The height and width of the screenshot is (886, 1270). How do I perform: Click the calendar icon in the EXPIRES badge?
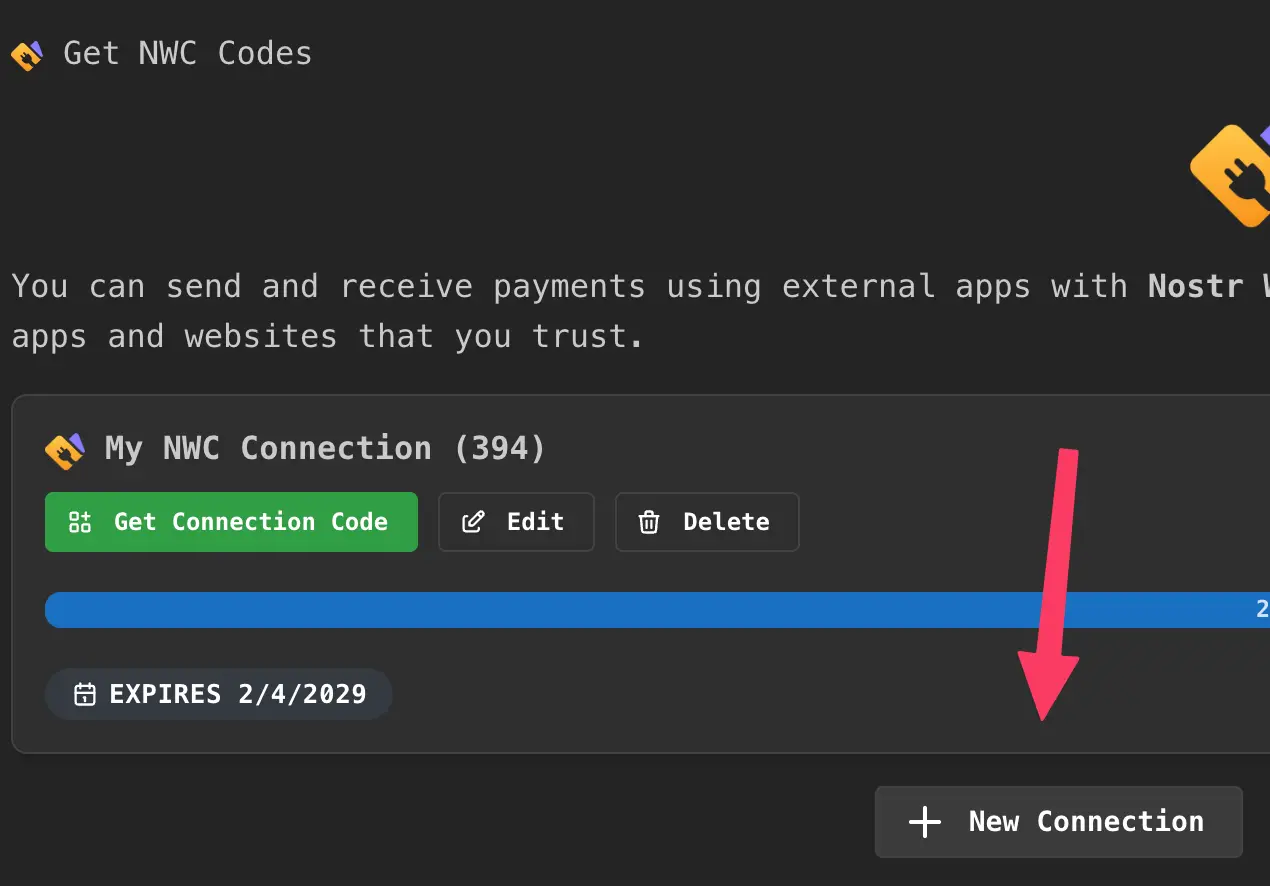(84, 693)
